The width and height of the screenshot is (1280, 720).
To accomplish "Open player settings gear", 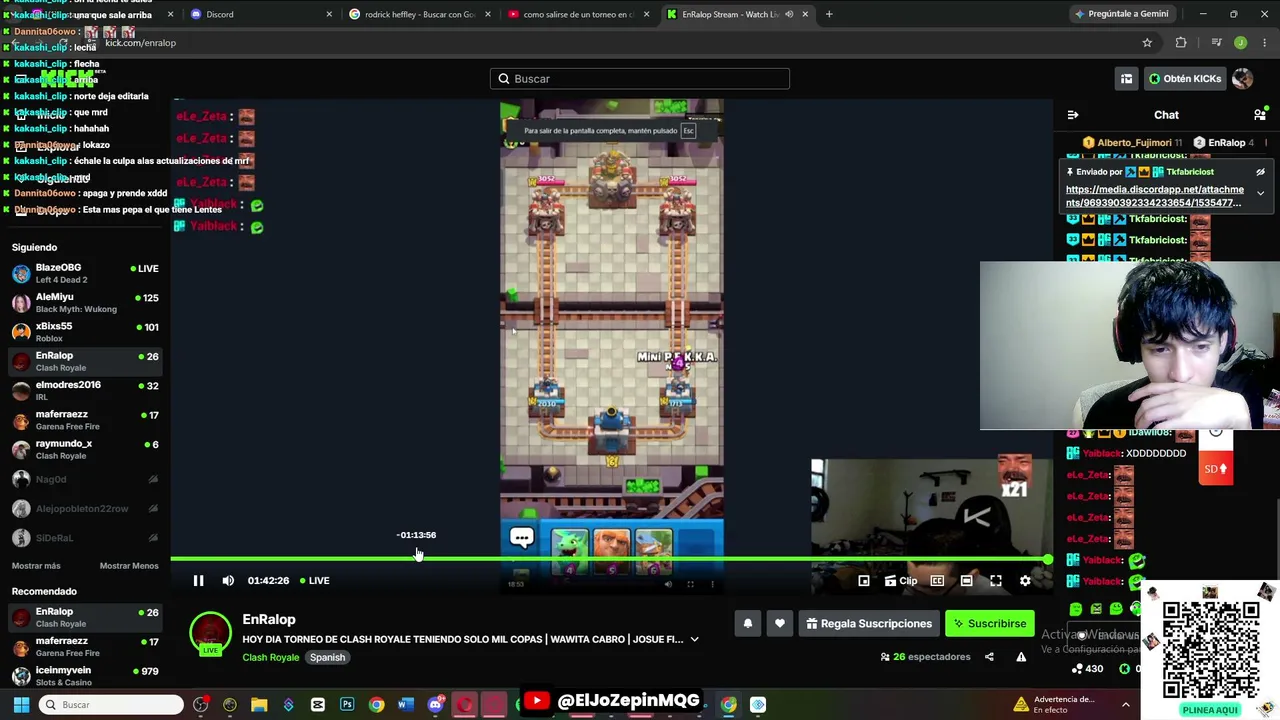I will (1025, 581).
